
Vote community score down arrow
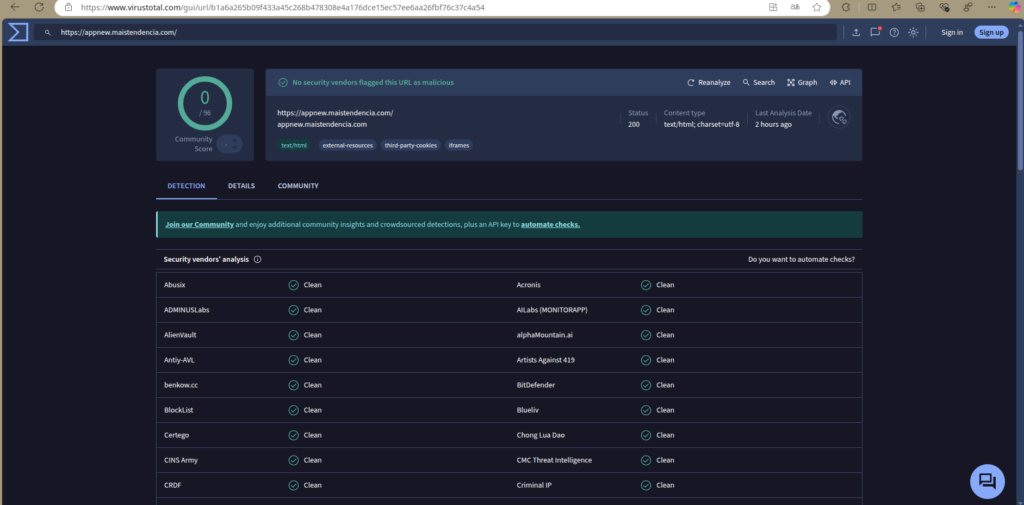click(236, 148)
